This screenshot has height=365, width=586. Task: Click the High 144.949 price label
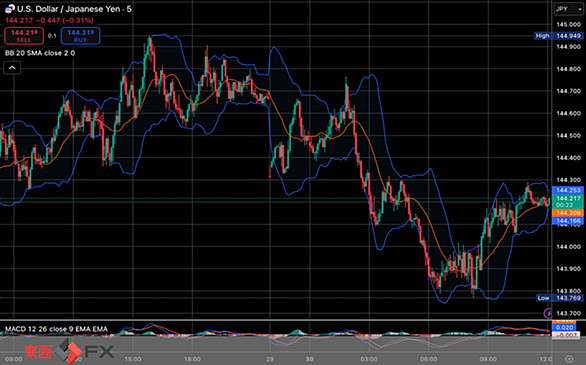[x=558, y=36]
